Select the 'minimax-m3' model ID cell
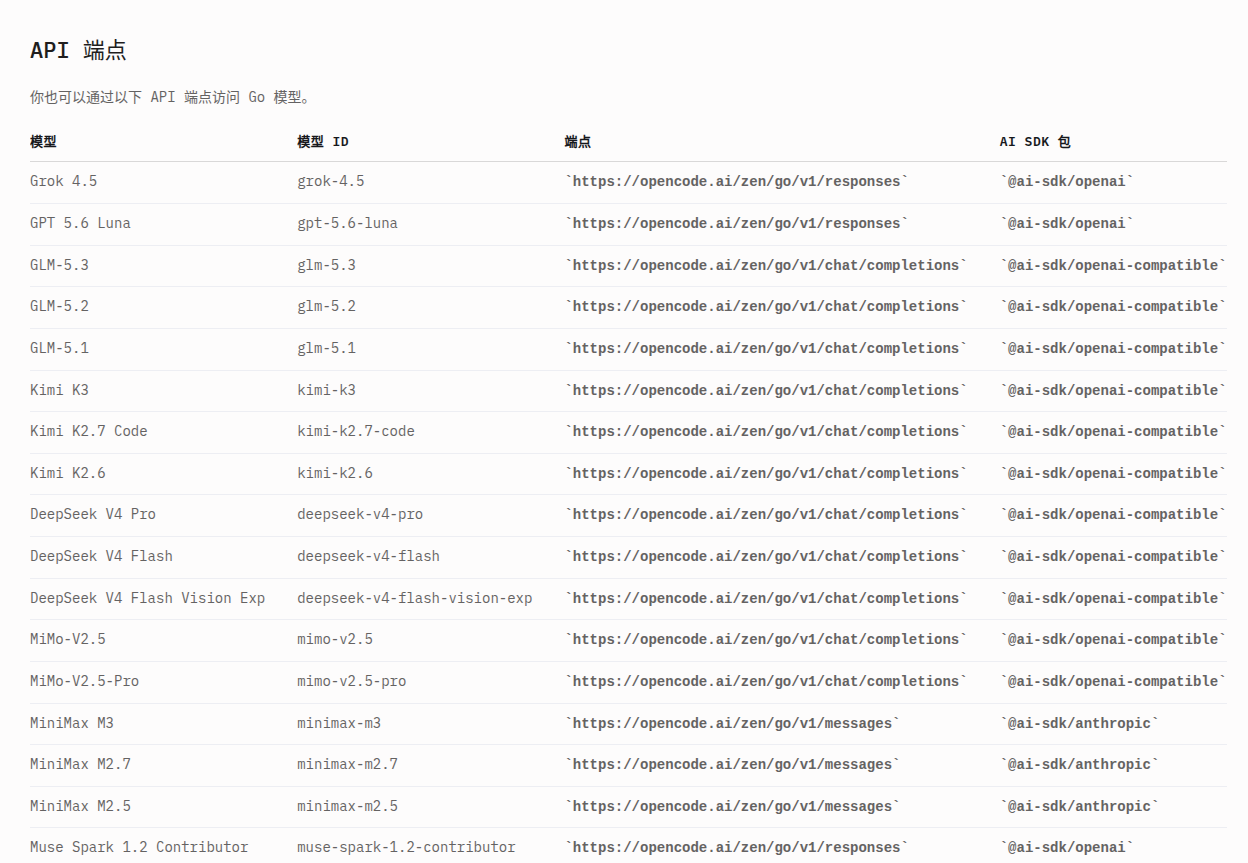The height and width of the screenshot is (863, 1248). 339,723
